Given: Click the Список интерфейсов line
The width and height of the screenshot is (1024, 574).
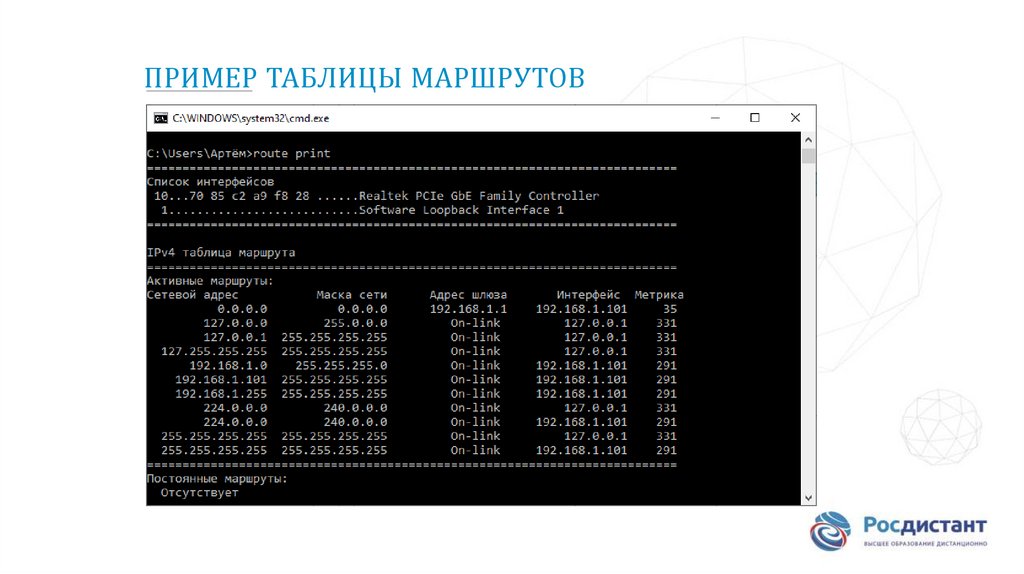Looking at the screenshot, I should click(210, 182).
